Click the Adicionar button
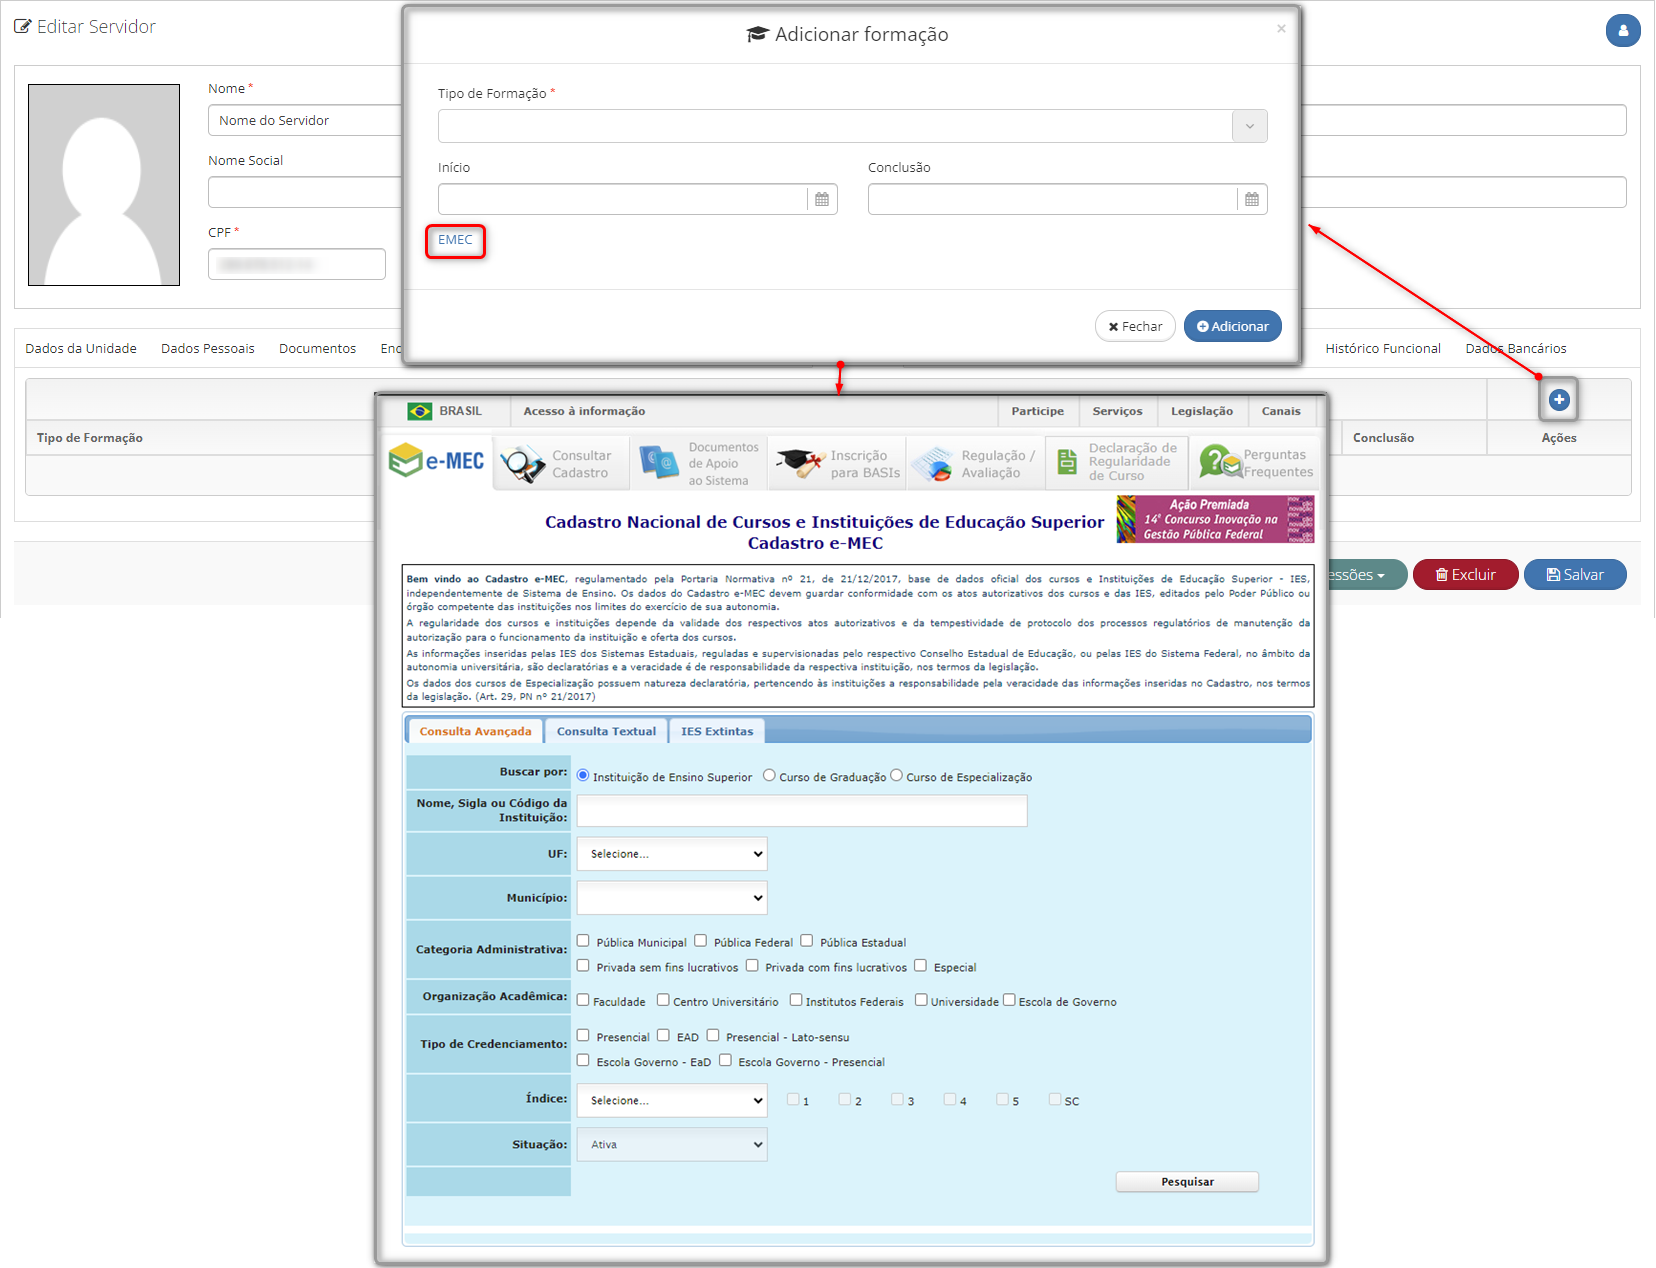Screen dimensions: 1656x1268 point(1233,326)
